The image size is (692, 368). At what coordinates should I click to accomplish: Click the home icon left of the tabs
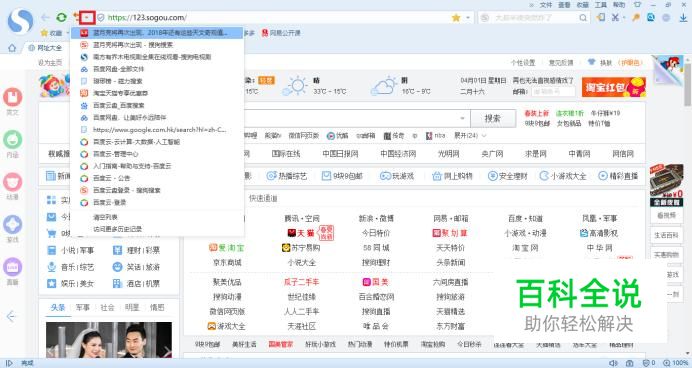click(x=12, y=48)
